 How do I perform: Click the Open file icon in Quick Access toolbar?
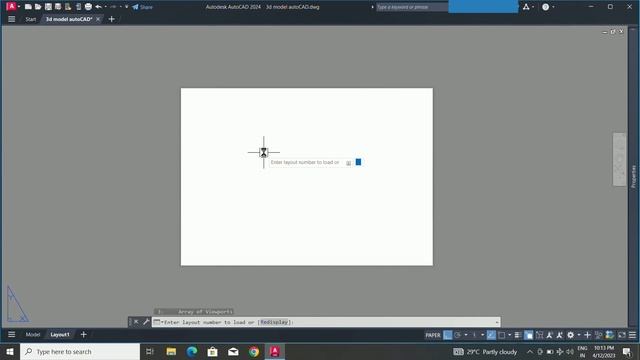[x=38, y=7]
